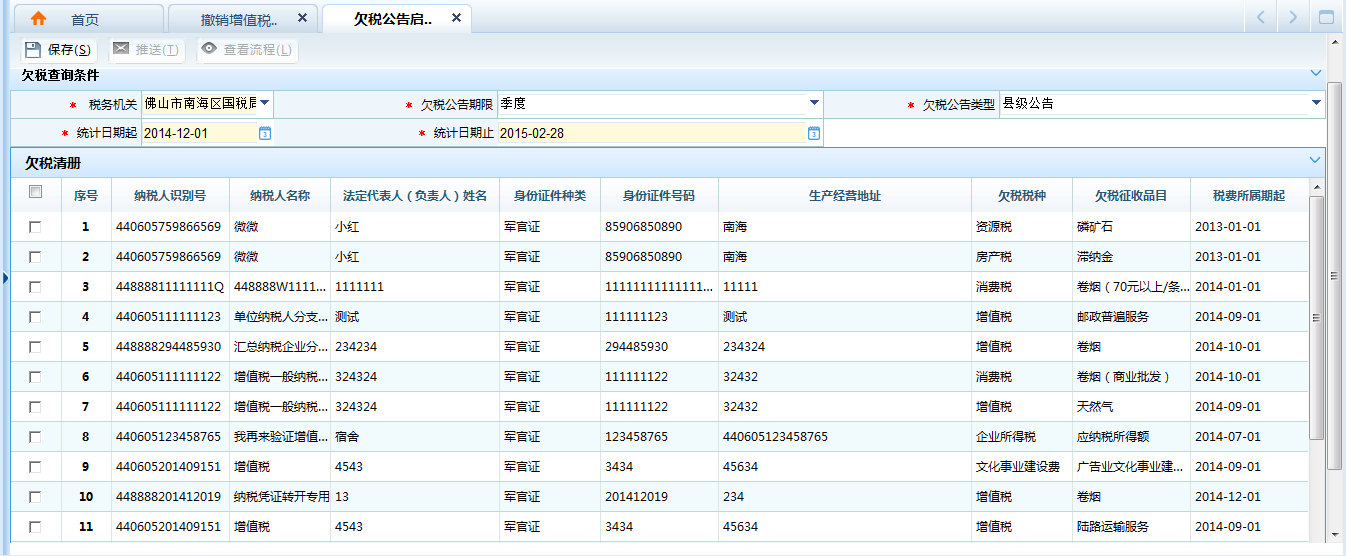
Task: Sort by 纳税人名称 column header
Action: (x=279, y=196)
